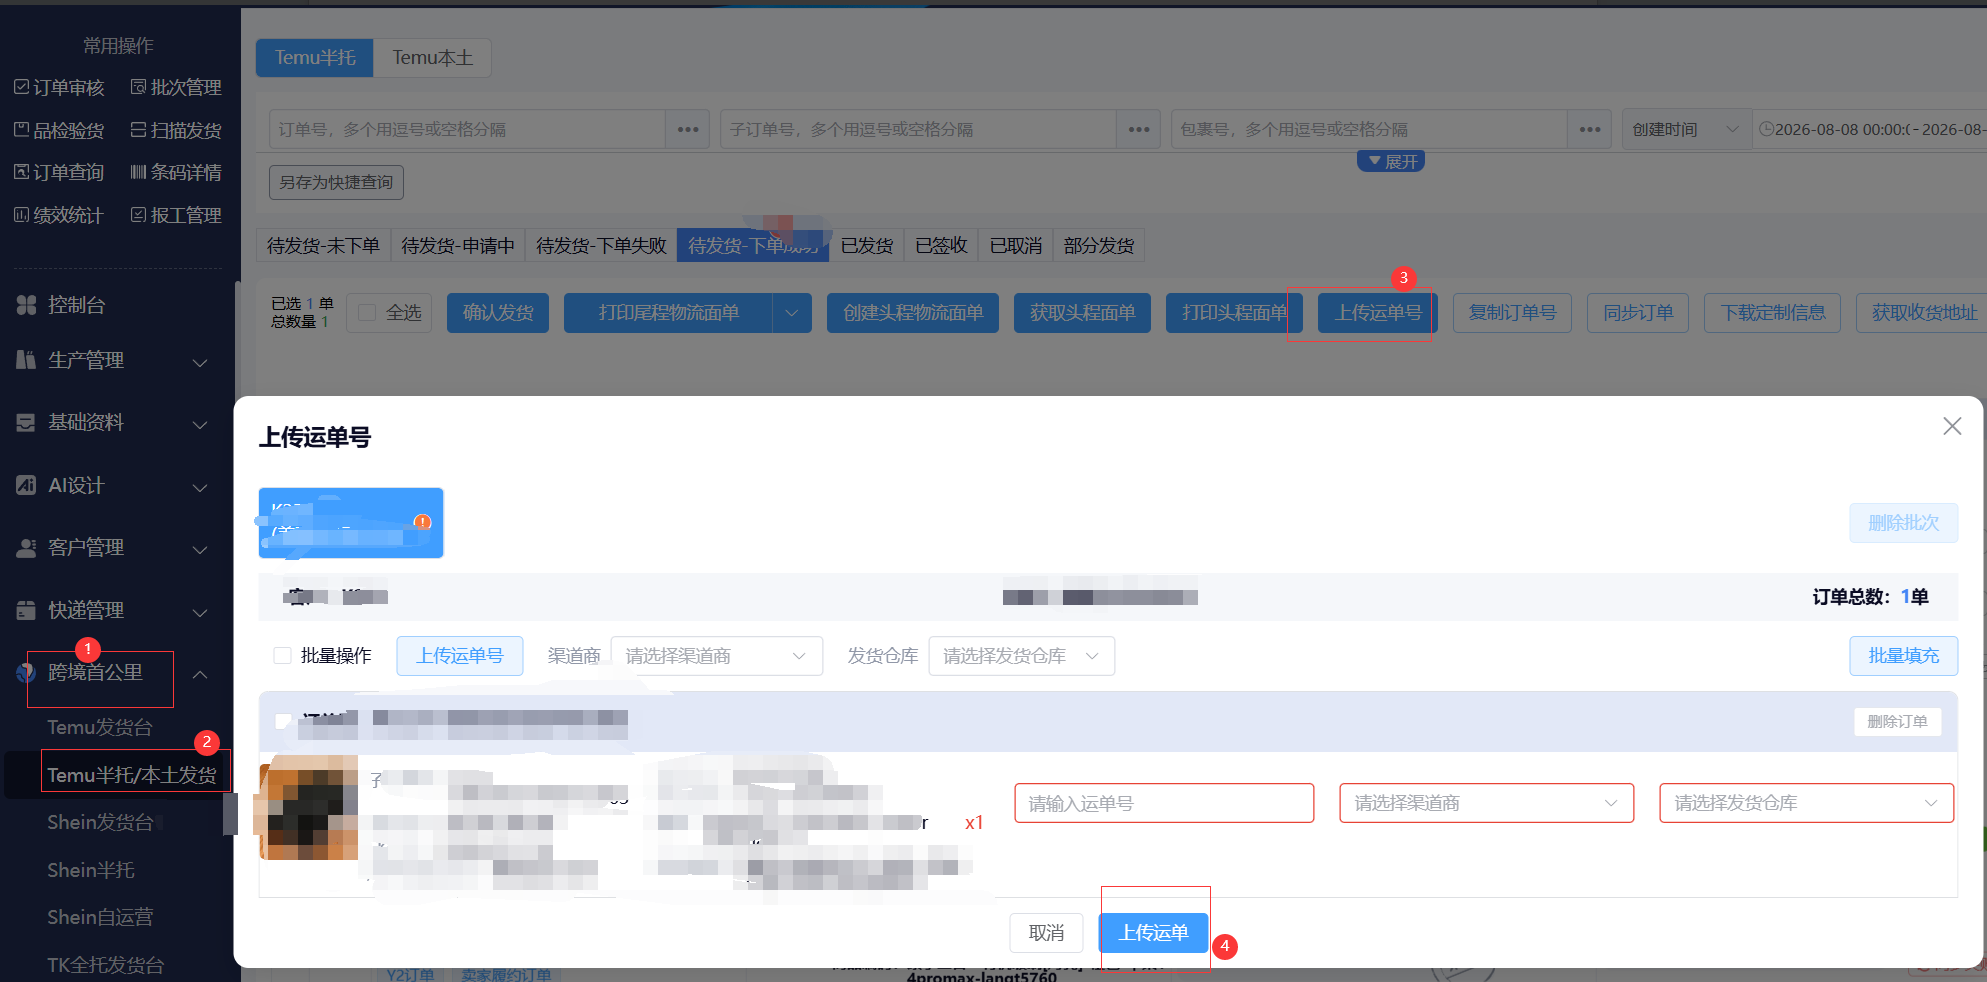Click the 生产管理 menu icon
The height and width of the screenshot is (982, 1987).
26,360
